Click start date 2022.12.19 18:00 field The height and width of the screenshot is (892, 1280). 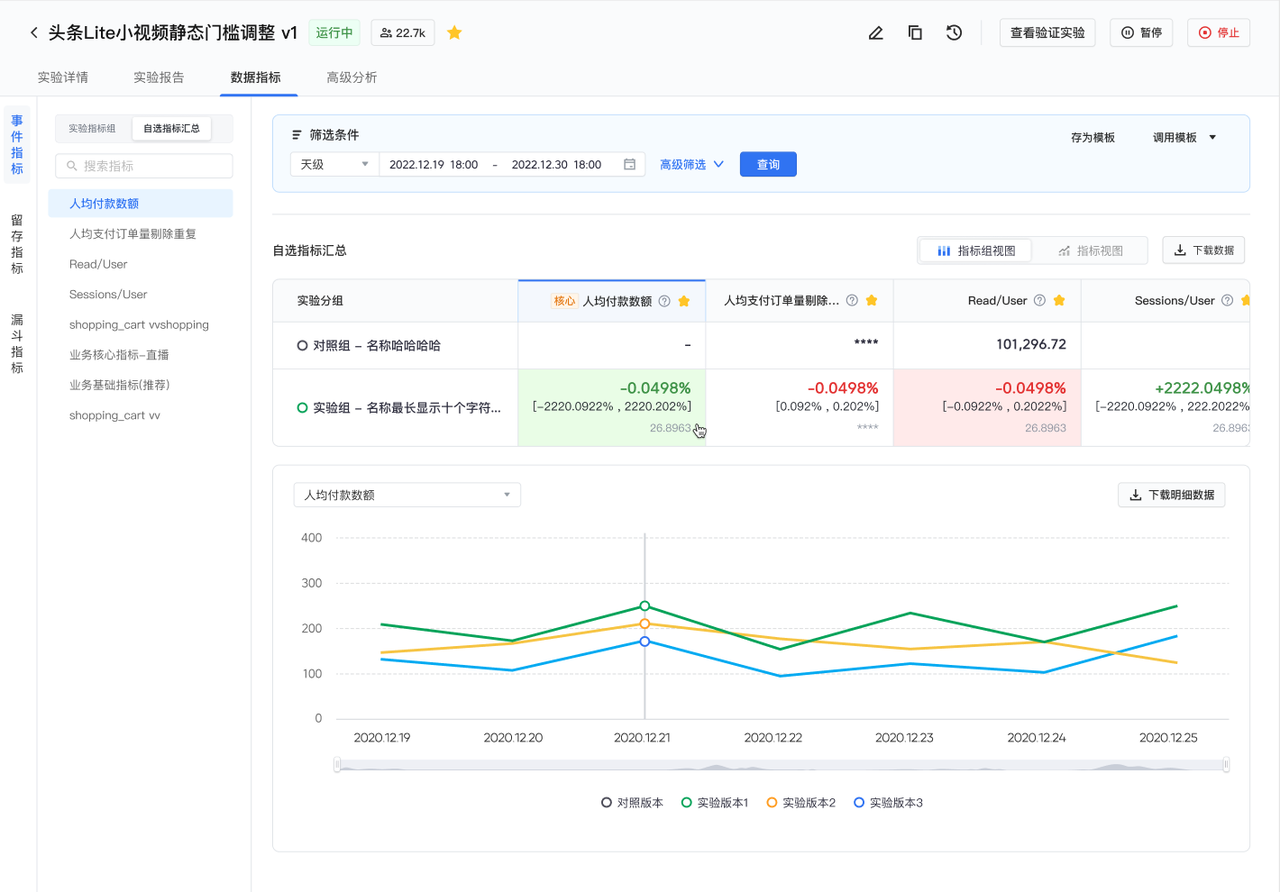point(434,164)
